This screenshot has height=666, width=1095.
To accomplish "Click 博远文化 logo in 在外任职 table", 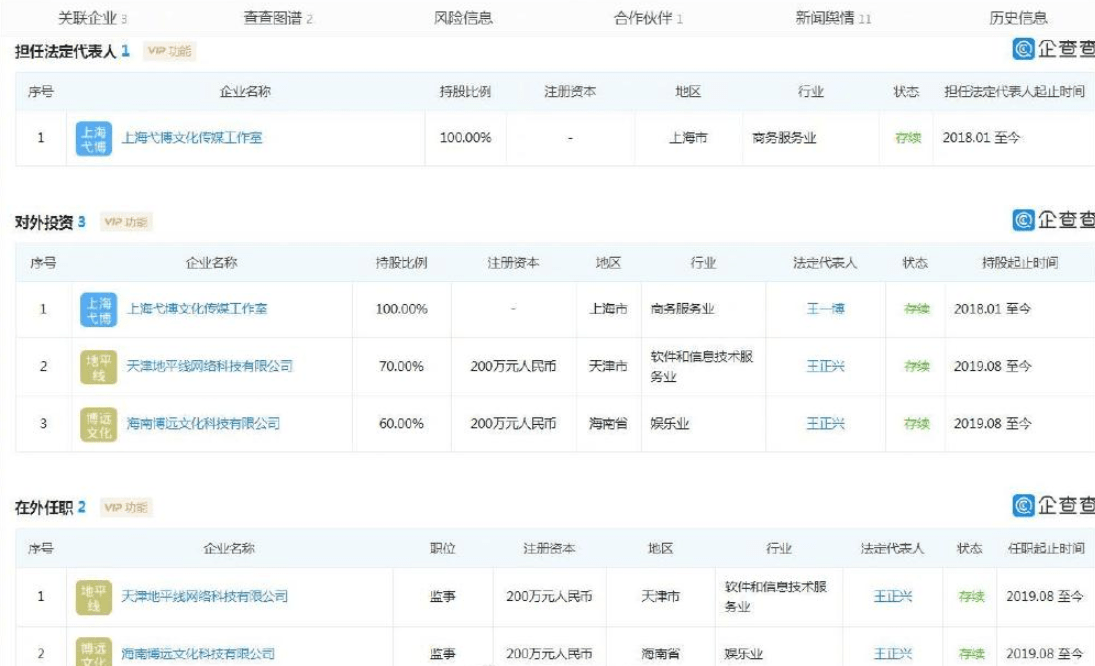I will [x=94, y=652].
